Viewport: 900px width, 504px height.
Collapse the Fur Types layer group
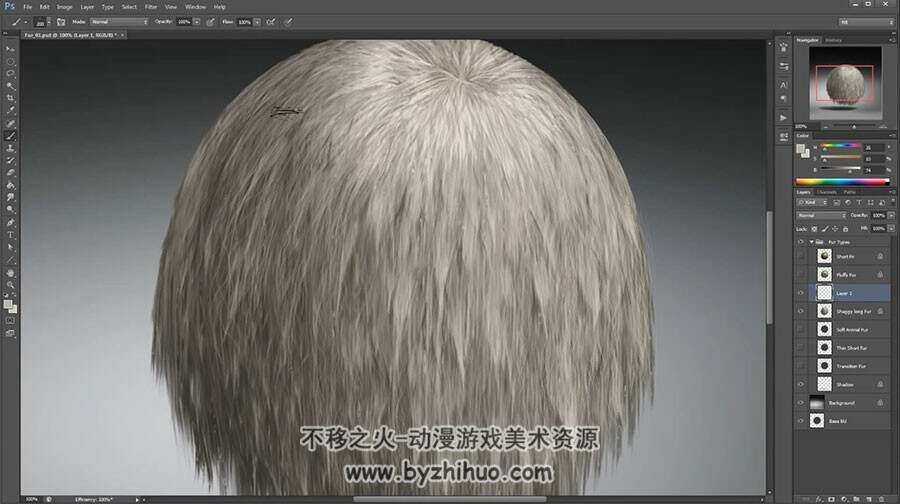811,242
